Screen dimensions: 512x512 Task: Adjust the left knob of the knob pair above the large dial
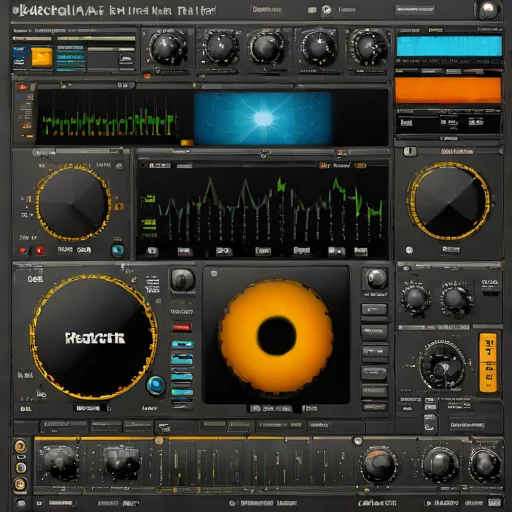[415, 298]
